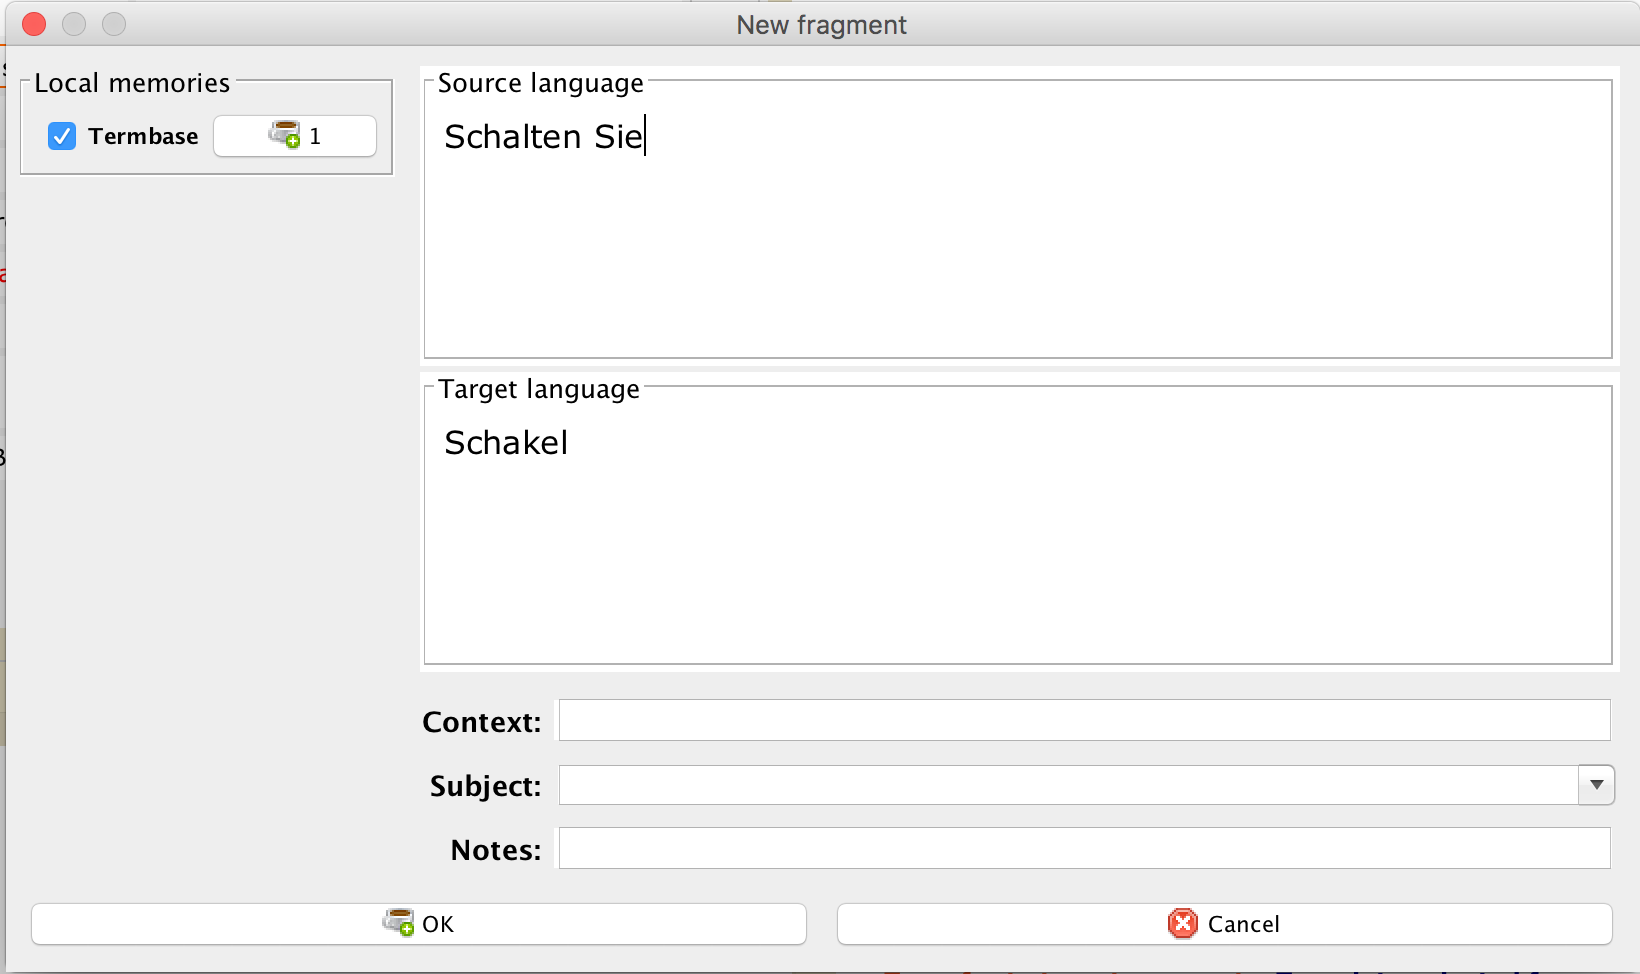Click the red X icon on Cancel button
Screen dimensions: 1640x974
click(1182, 923)
